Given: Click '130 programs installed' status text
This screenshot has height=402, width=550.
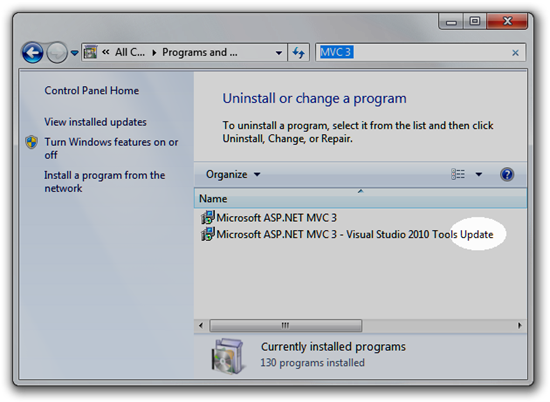Looking at the screenshot, I should pyautogui.click(x=313, y=363).
